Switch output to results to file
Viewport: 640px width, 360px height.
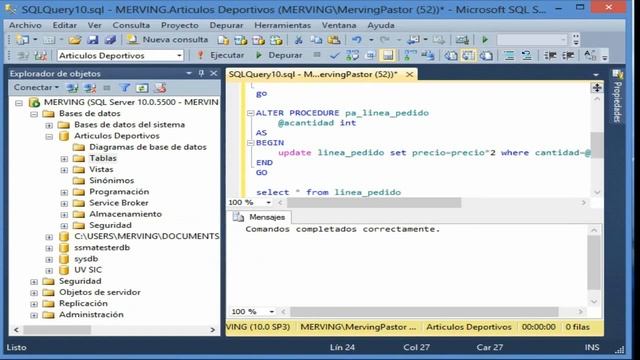(x=486, y=56)
